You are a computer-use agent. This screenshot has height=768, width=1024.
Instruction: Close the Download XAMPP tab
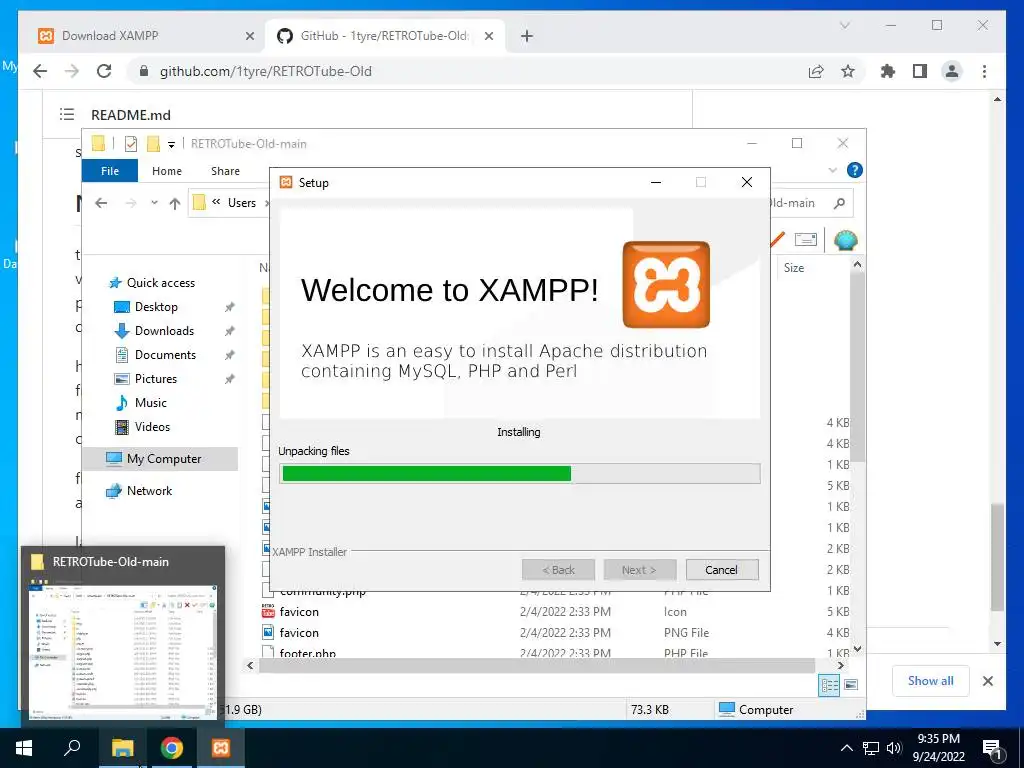tap(249, 37)
